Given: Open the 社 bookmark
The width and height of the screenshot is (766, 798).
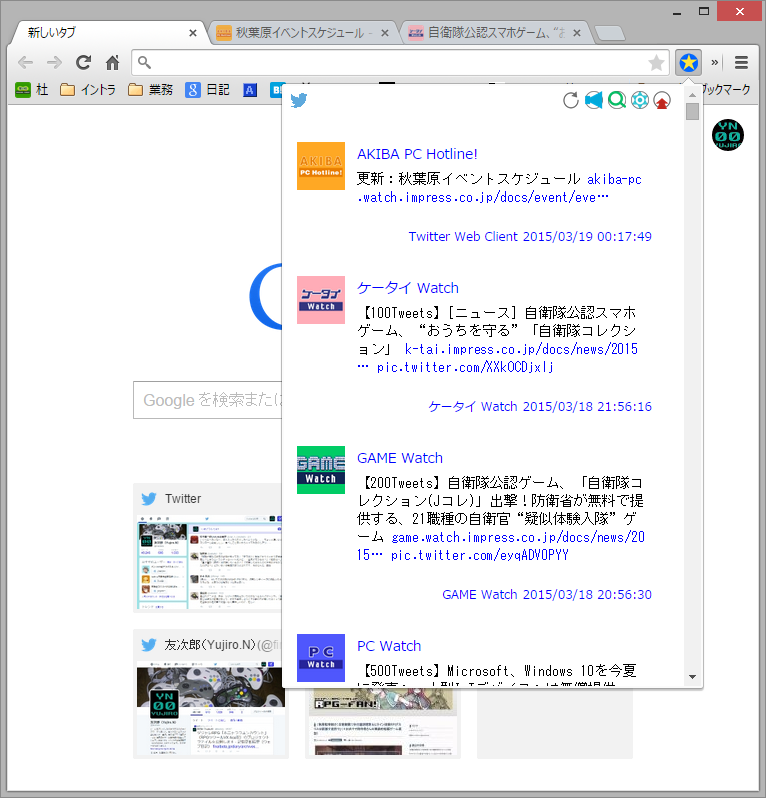Looking at the screenshot, I should point(32,90).
